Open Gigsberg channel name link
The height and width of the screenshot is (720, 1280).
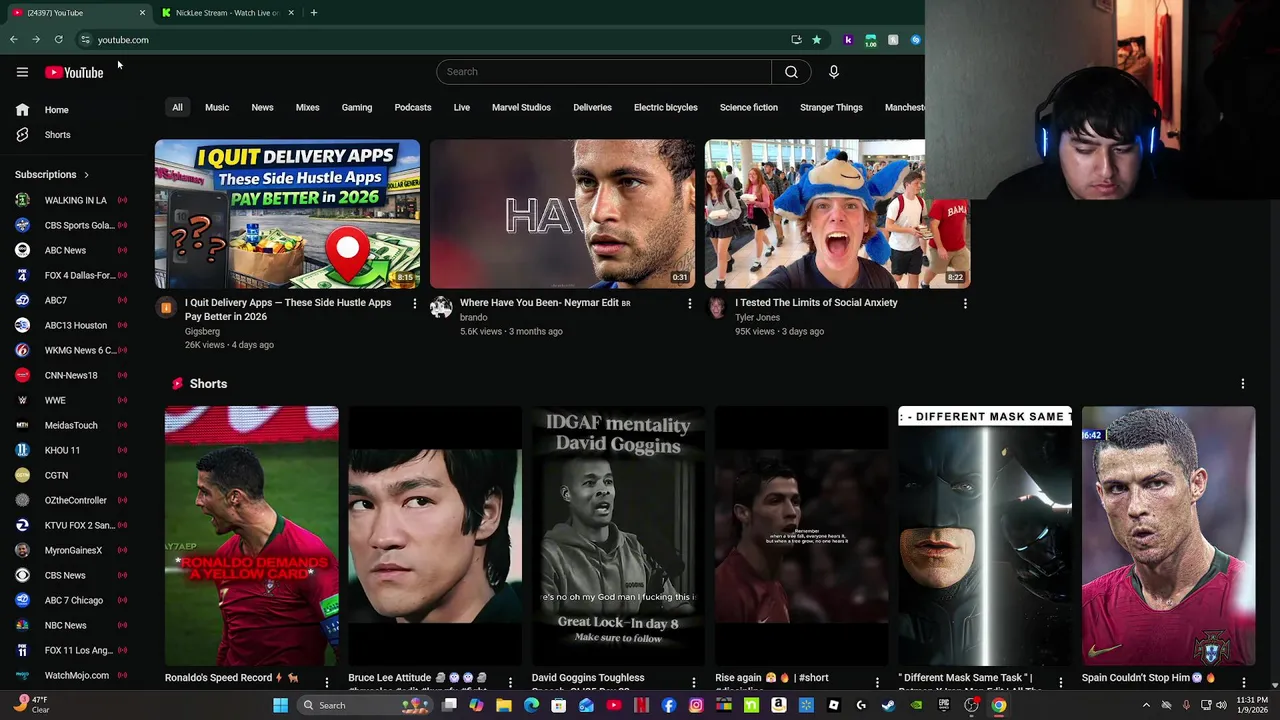202,331
